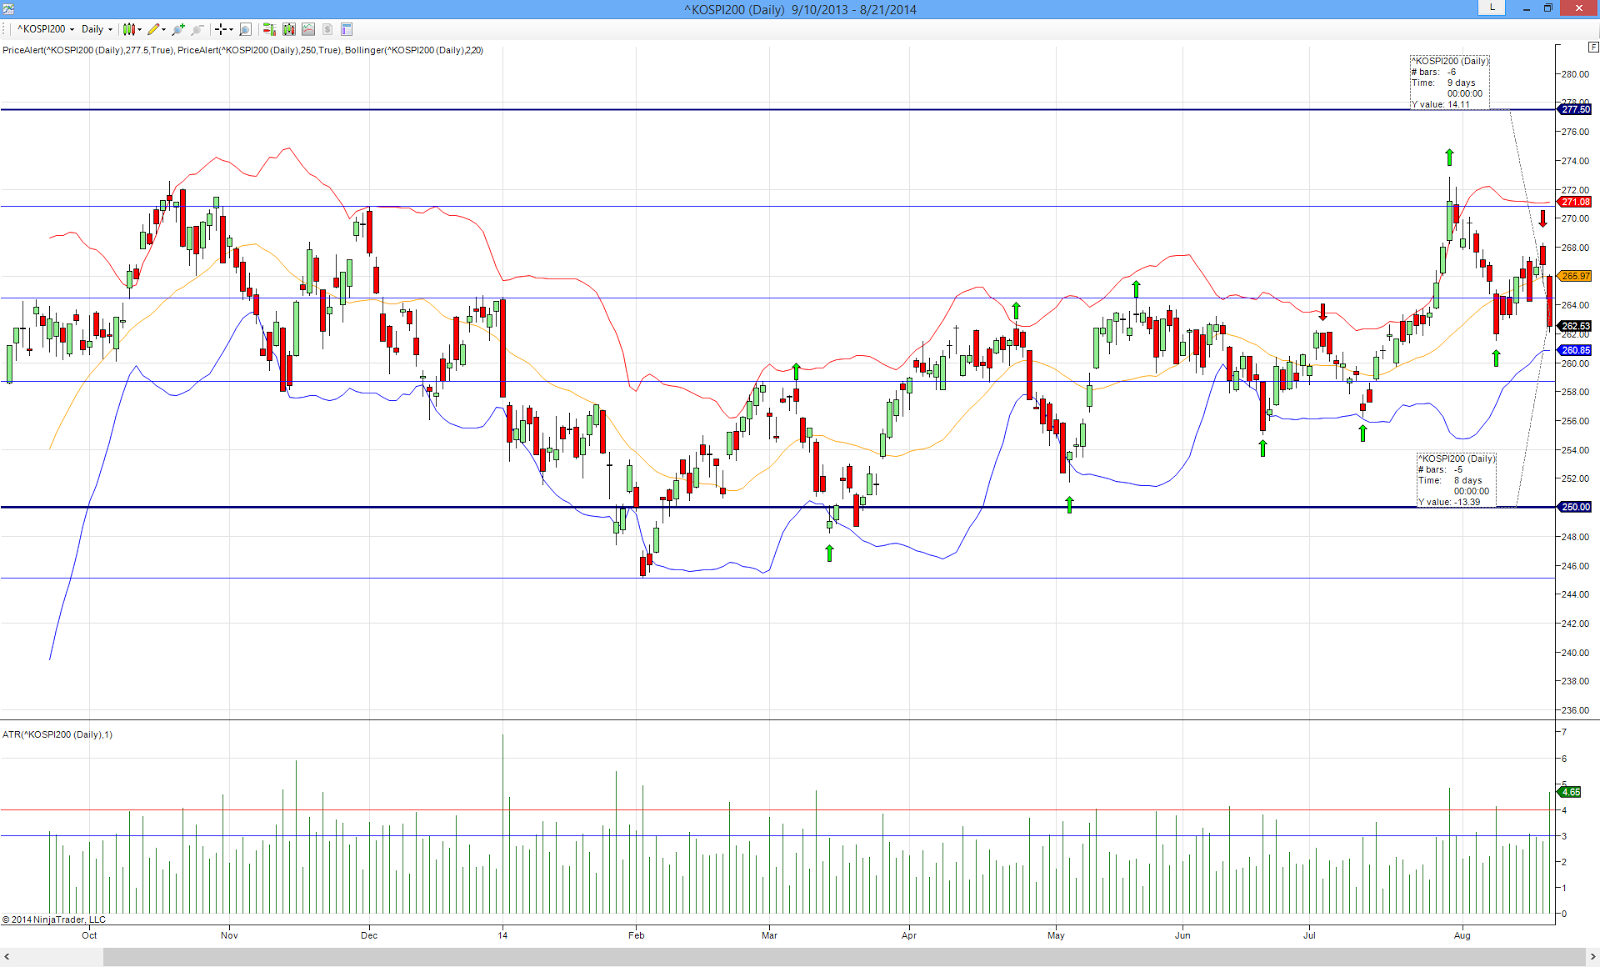Image resolution: width=1600 pixels, height=967 pixels.
Task: Click the Aug label on time axis
Action: coord(1462,935)
